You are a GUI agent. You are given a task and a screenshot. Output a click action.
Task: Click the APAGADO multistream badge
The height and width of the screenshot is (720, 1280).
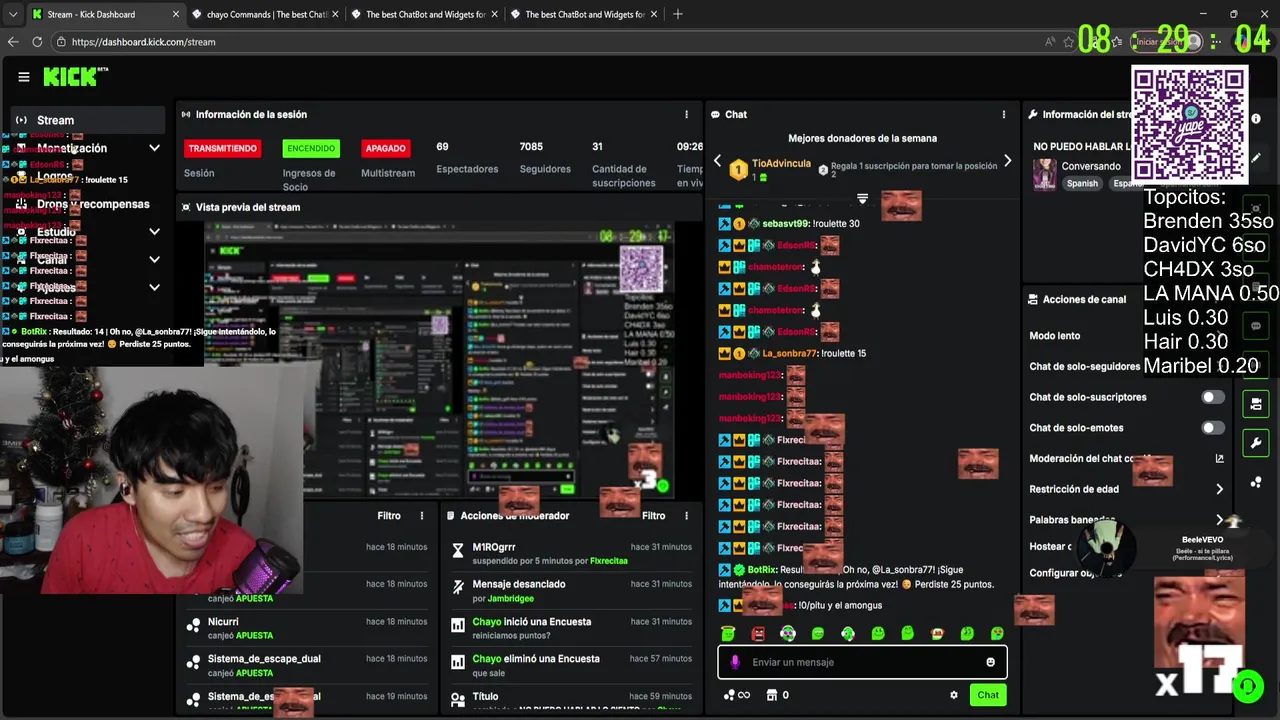385,148
